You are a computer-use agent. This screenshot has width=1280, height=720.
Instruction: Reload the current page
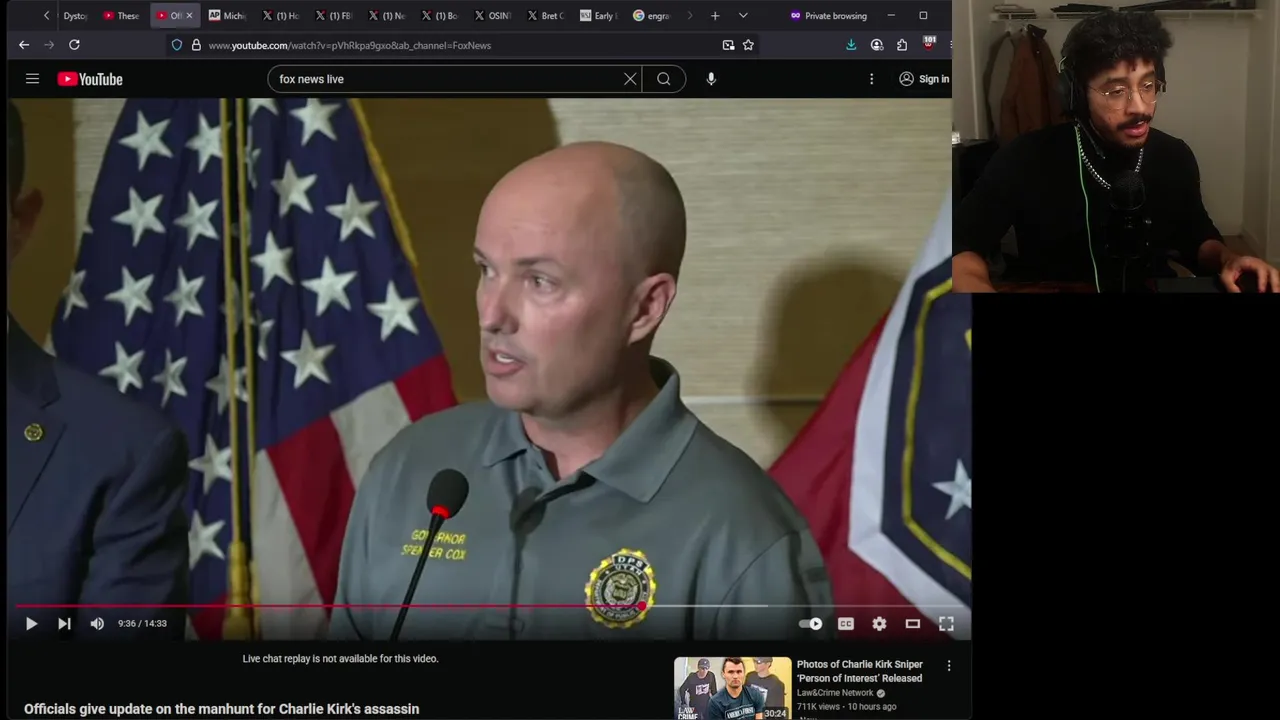click(74, 45)
